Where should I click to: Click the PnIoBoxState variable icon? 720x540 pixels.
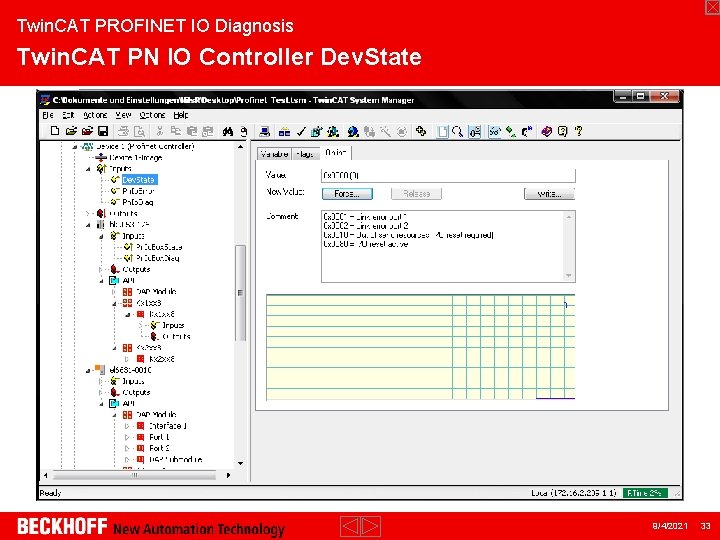pos(128,247)
